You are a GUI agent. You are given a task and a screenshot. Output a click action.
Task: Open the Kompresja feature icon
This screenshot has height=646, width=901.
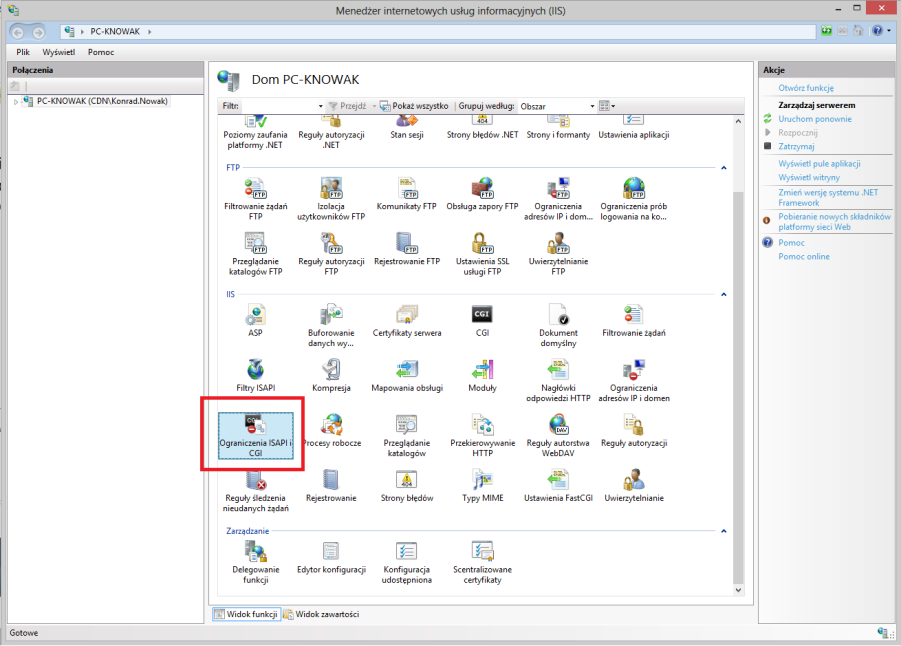[331, 376]
